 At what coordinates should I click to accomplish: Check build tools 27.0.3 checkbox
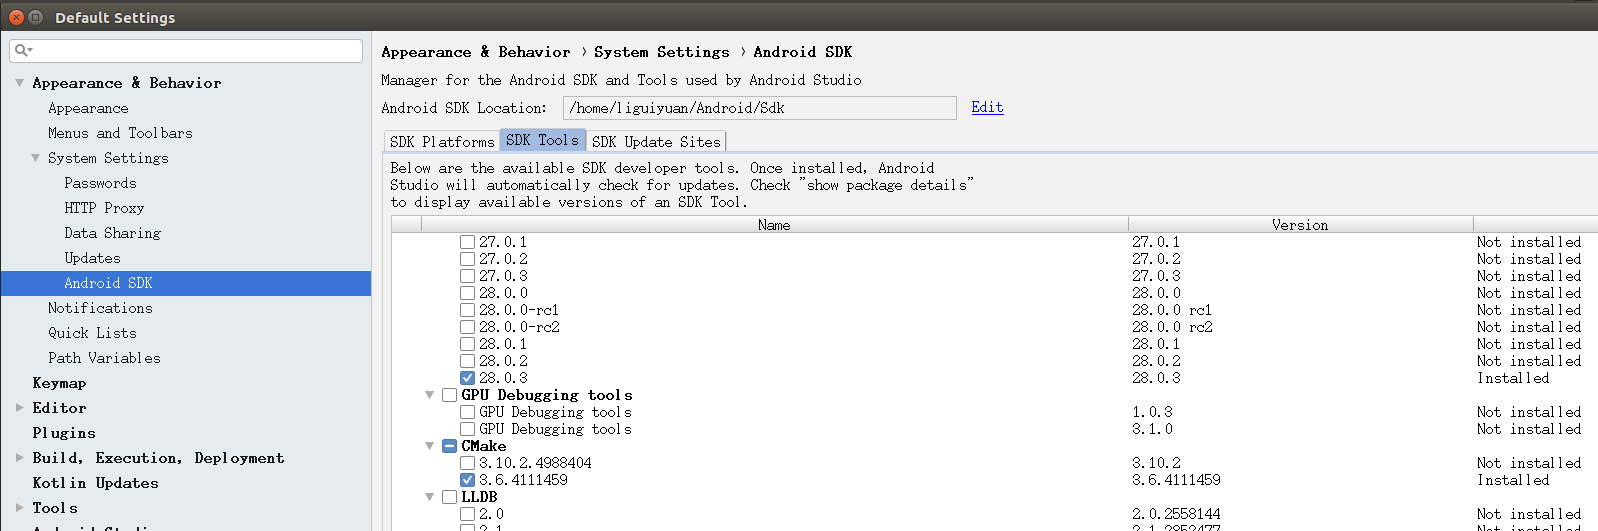pos(467,276)
